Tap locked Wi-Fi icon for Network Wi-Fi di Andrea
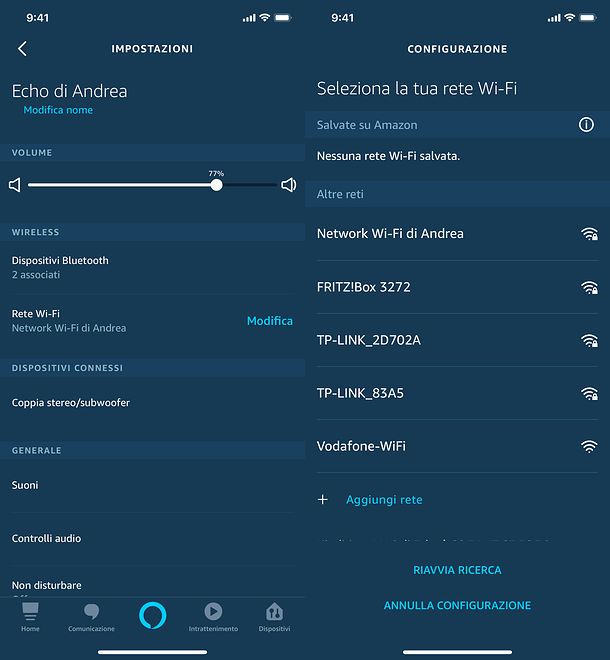Screen dimensions: 610x660 (x=589, y=234)
